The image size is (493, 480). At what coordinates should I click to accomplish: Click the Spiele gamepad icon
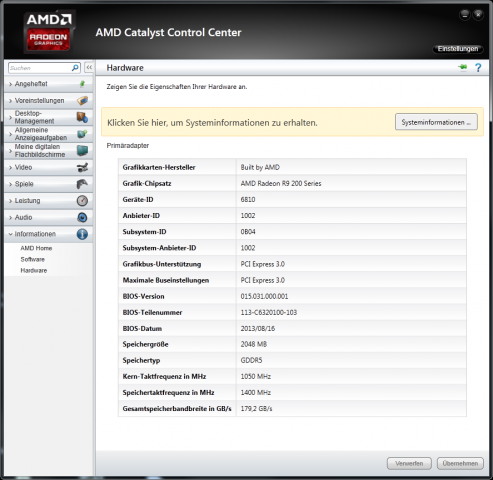[x=82, y=184]
